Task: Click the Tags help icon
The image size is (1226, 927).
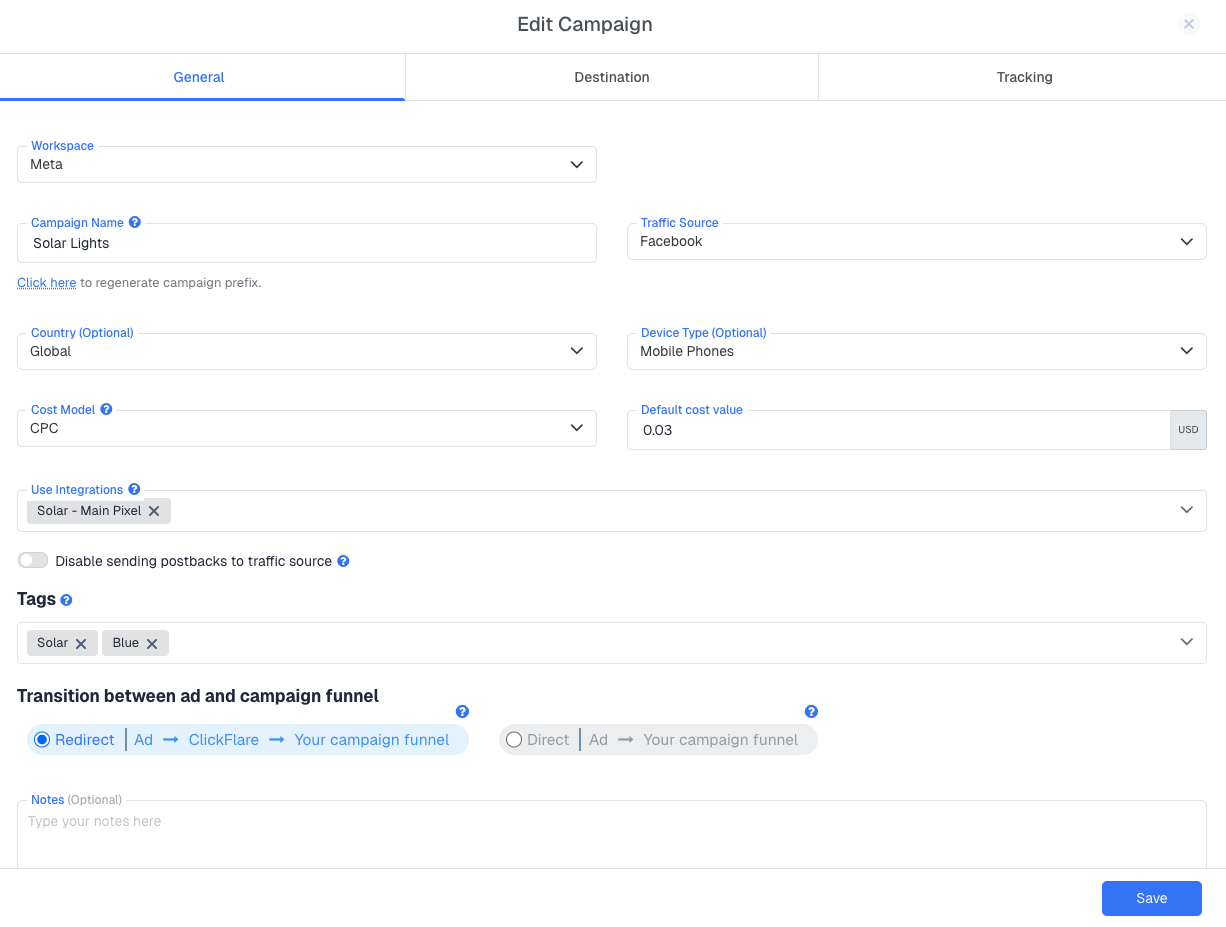Action: tap(66, 600)
